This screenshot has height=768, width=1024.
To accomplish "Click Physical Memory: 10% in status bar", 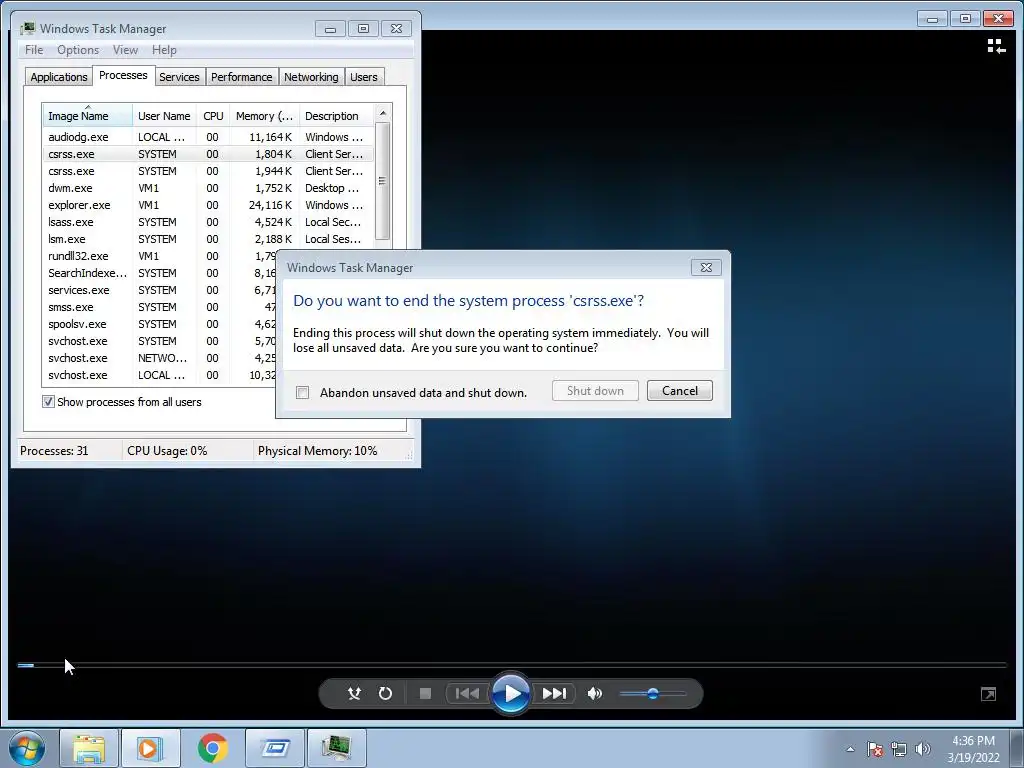I will pyautogui.click(x=317, y=451).
